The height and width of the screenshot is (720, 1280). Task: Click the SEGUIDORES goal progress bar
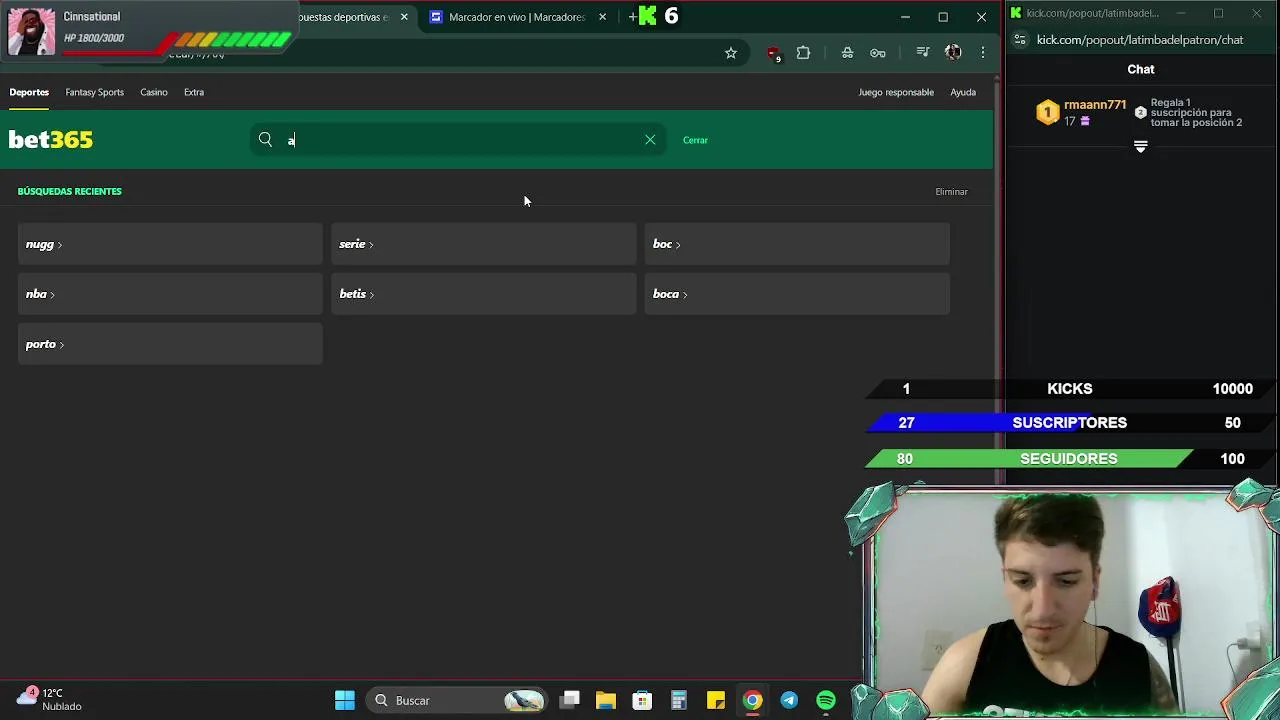pyautogui.click(x=1070, y=459)
